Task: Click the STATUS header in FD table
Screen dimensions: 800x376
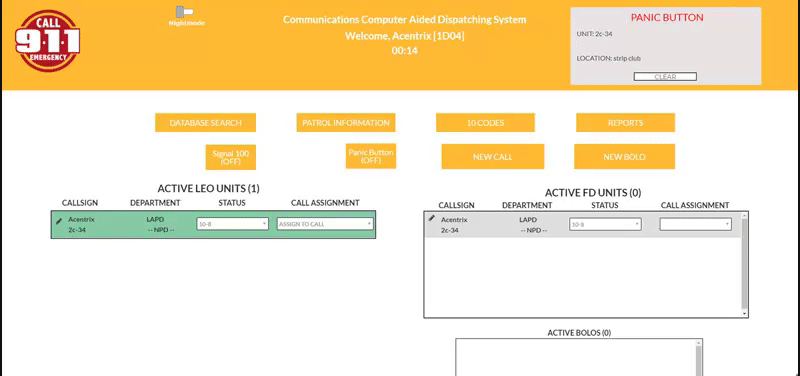Action: (x=605, y=205)
